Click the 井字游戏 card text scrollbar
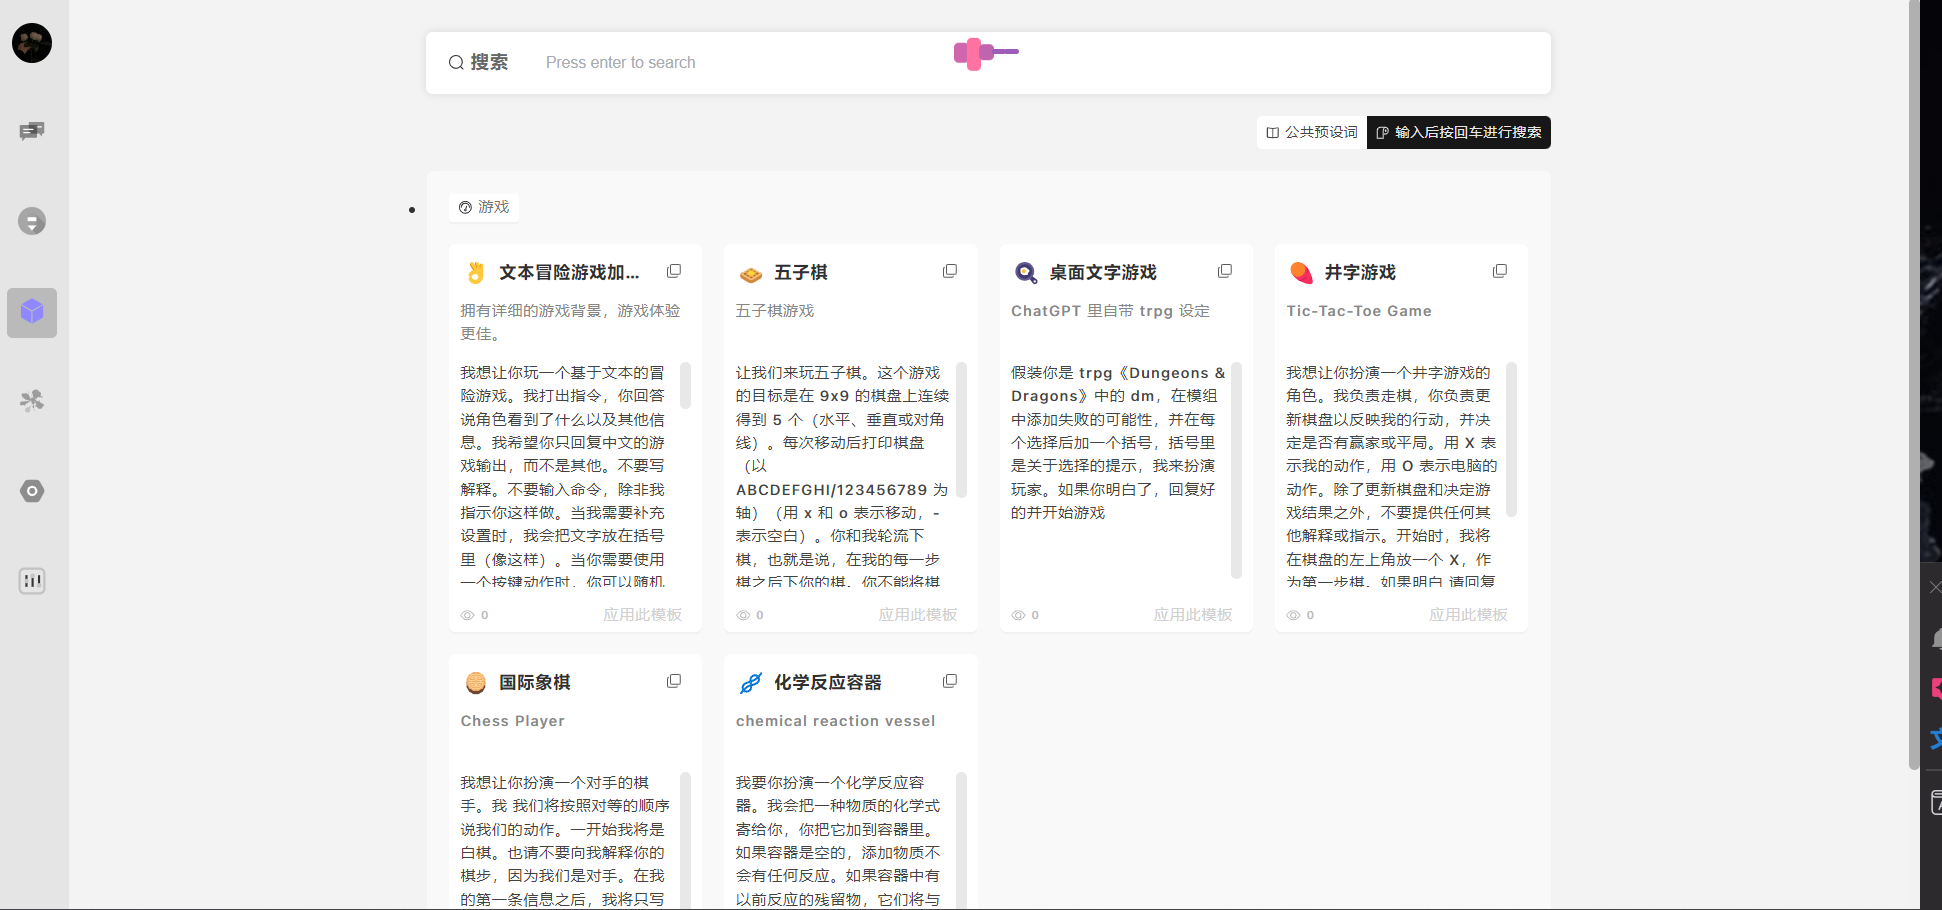Image resolution: width=1942 pixels, height=910 pixels. pos(1512,440)
